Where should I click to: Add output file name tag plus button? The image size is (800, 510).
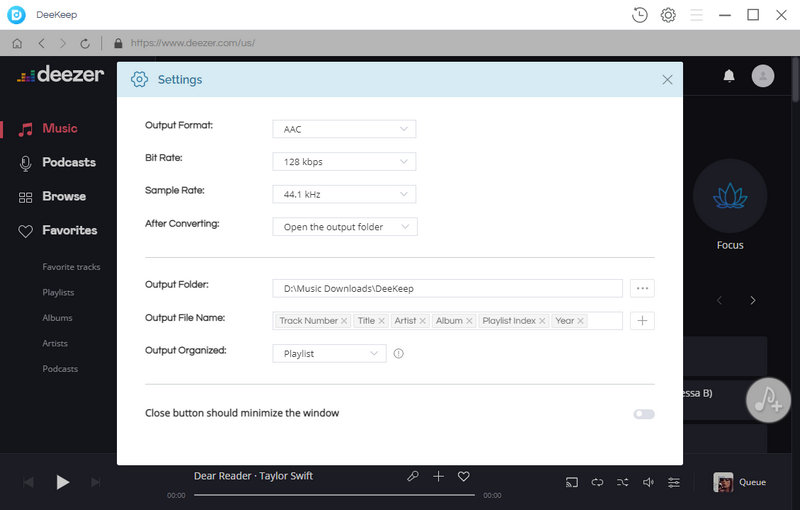coord(642,321)
